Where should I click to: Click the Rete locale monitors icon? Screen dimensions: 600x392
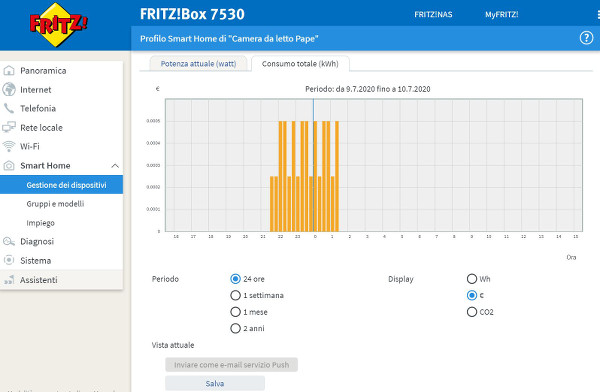pos(9,127)
